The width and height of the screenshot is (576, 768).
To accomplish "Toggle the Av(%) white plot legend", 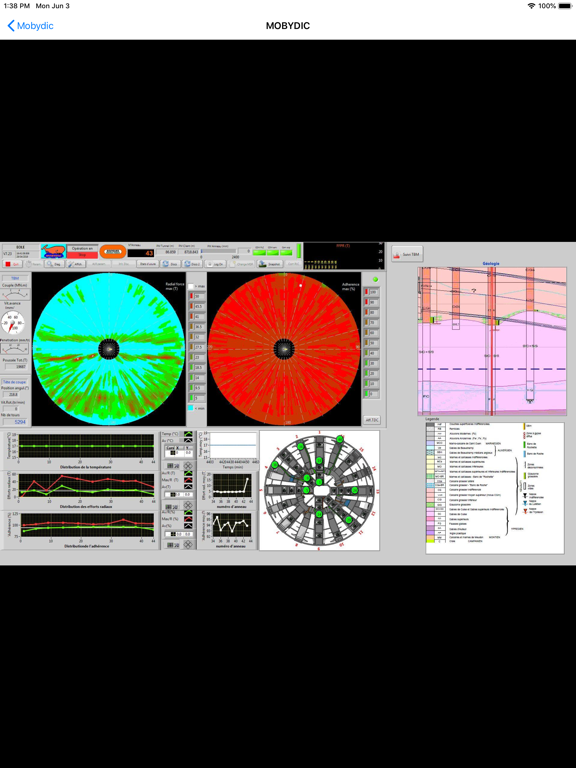I will coord(188,526).
